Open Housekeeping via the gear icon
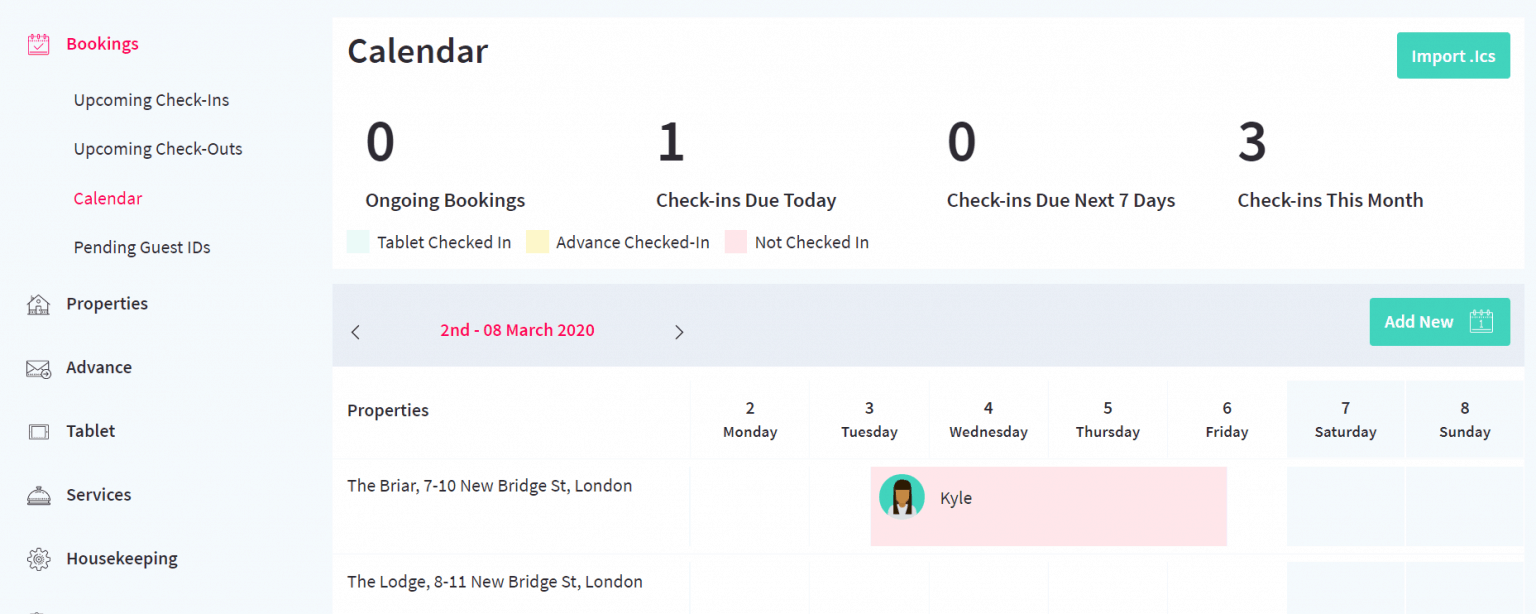Screen dimensions: 1536x614 [37, 558]
